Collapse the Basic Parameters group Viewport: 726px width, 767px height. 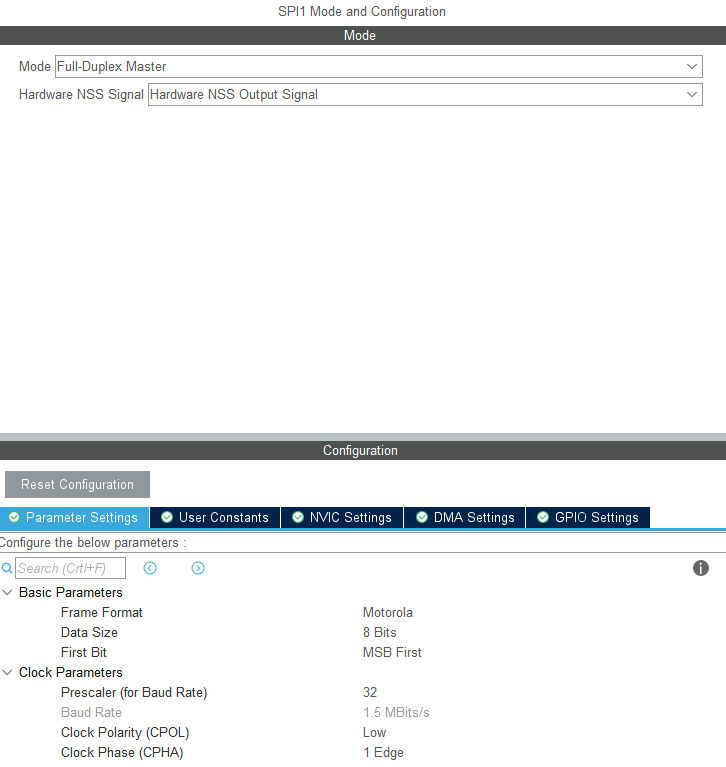pyautogui.click(x=7, y=592)
